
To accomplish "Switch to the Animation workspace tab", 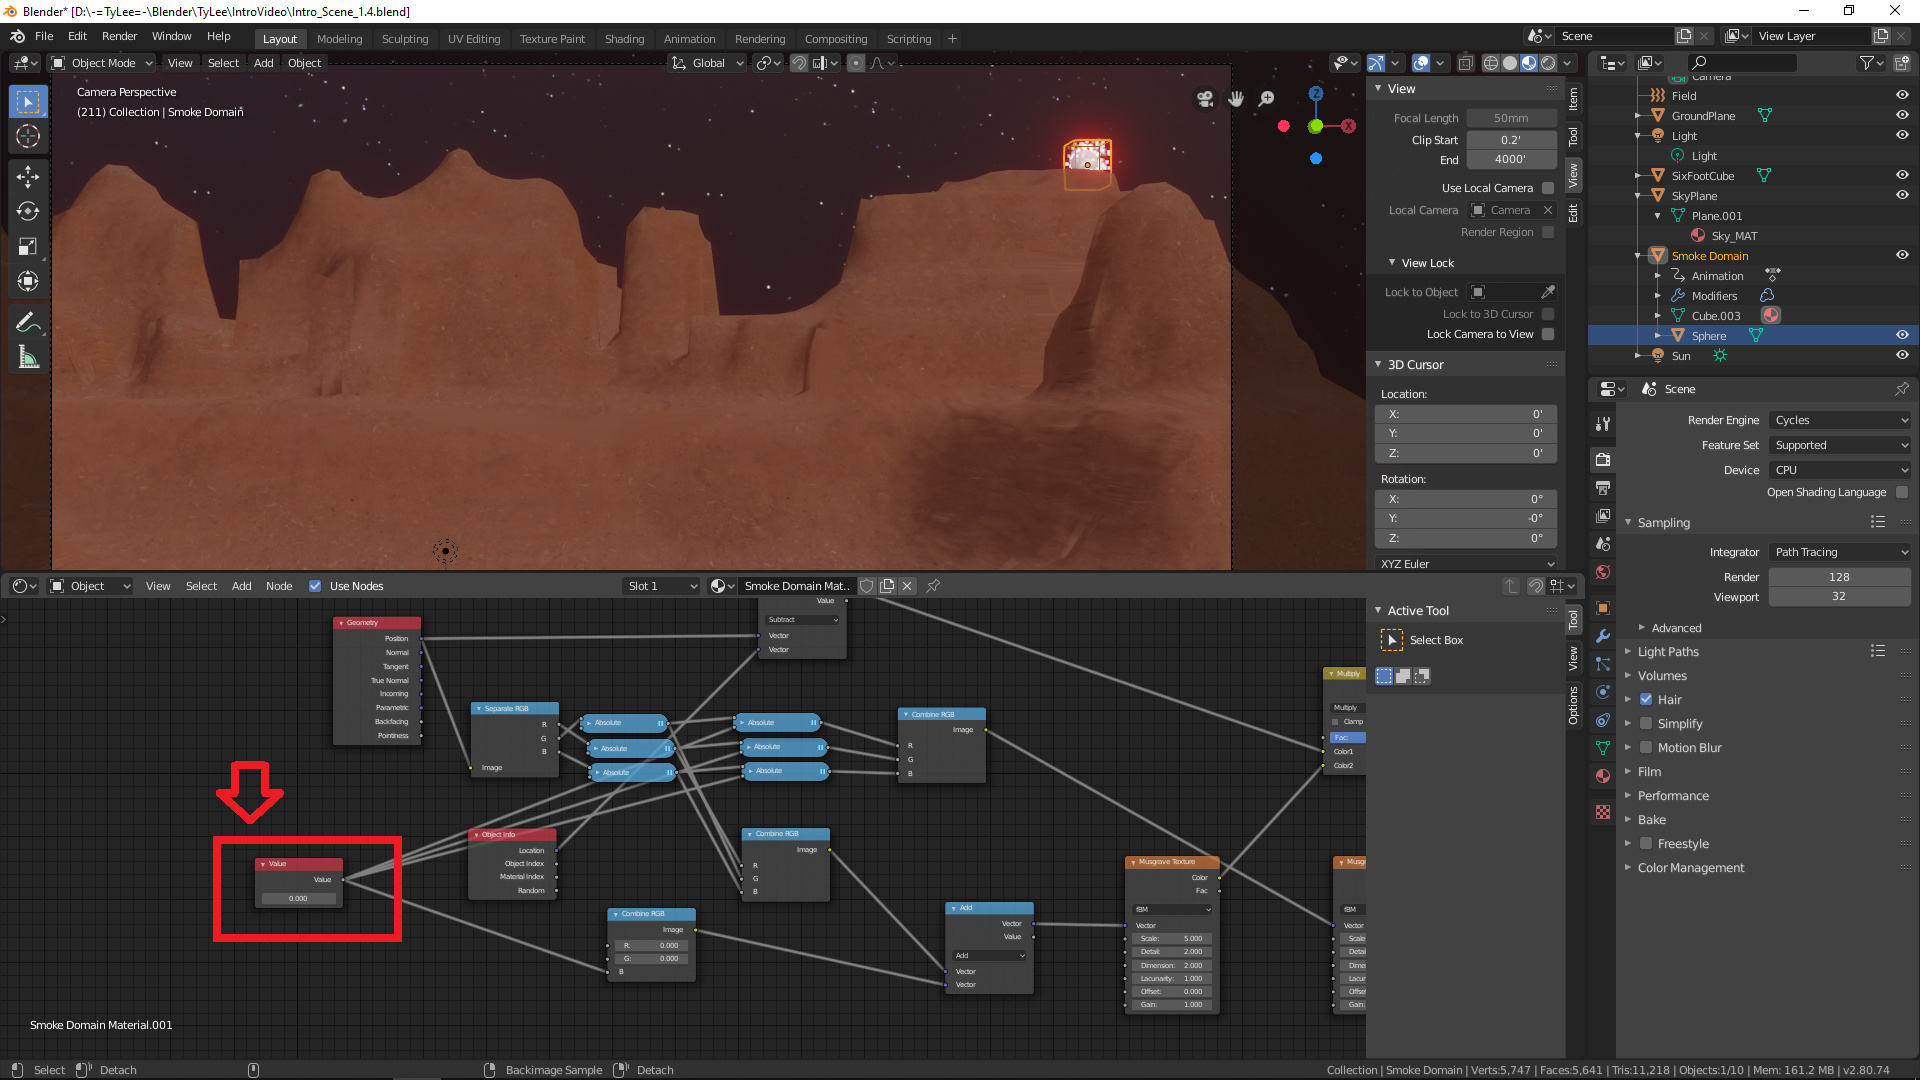I will pyautogui.click(x=690, y=39).
